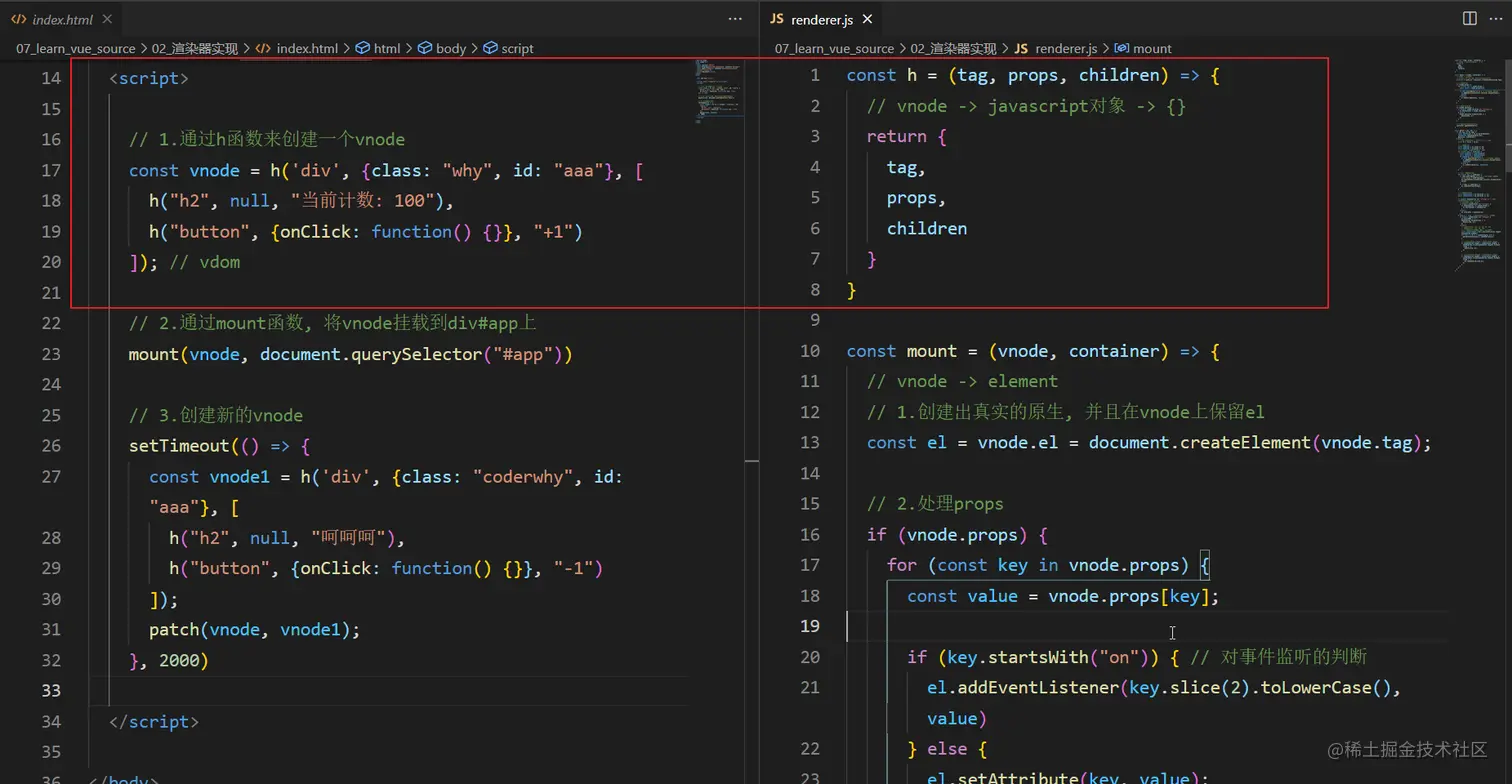Open 02_渲染器实现 breadcrumb in right editor
1512x784 pixels.
(954, 48)
